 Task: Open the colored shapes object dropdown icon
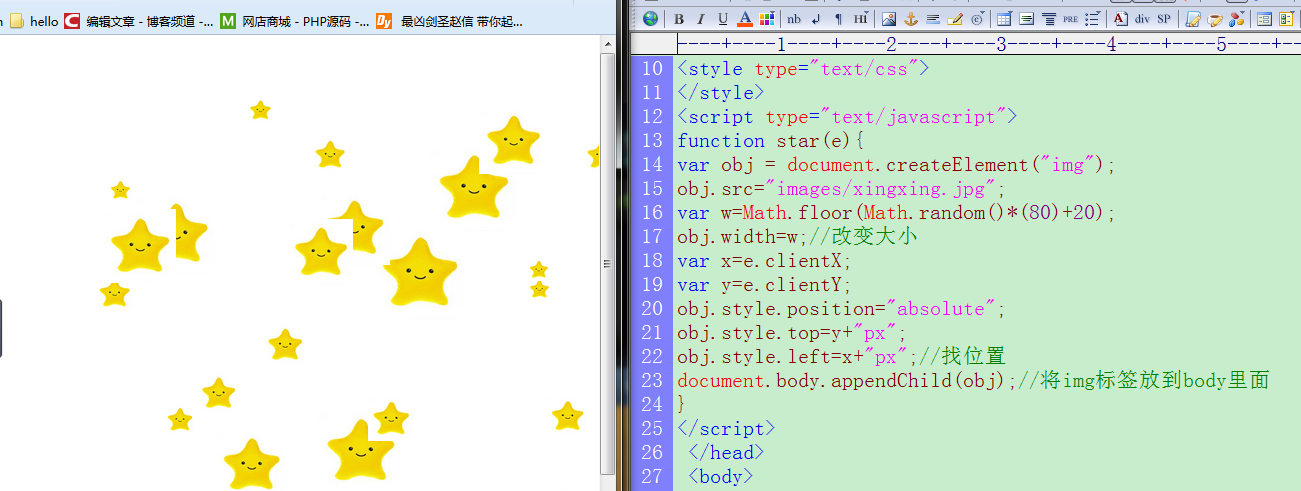[x=1237, y=18]
